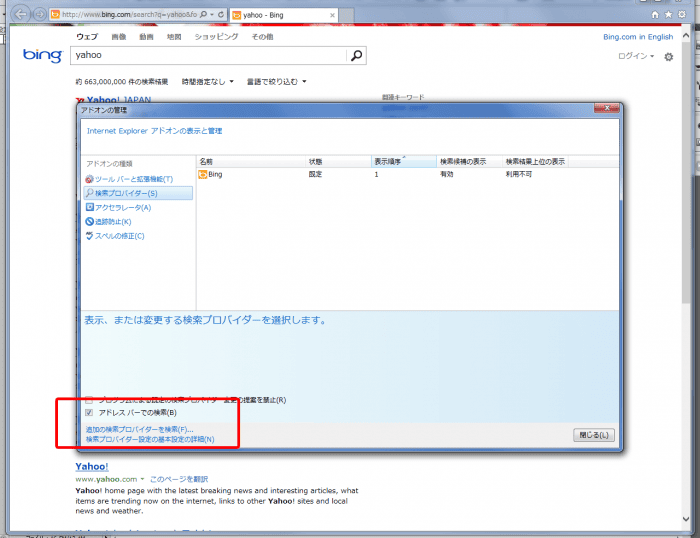Open Bing settings gear icon
This screenshot has height=538, width=700.
668,57
